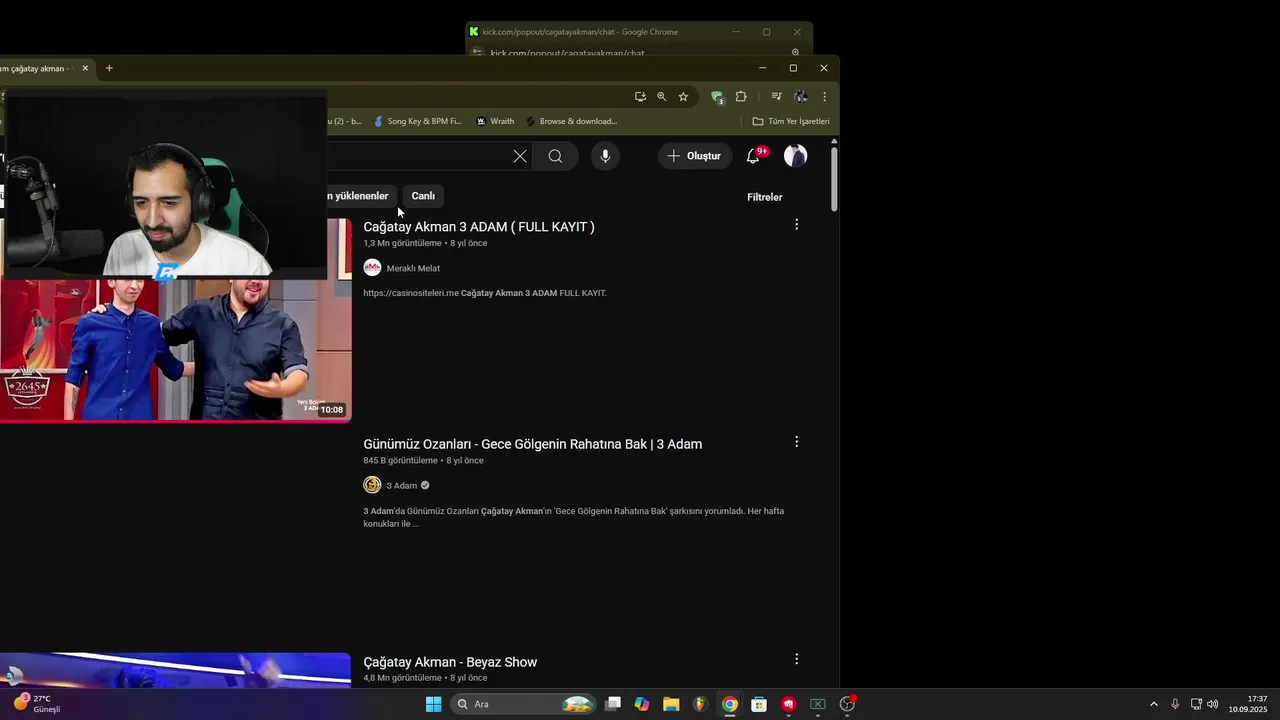This screenshot has width=1280, height=720.
Task: Click the install app icon in address bar
Action: pyautogui.click(x=640, y=97)
